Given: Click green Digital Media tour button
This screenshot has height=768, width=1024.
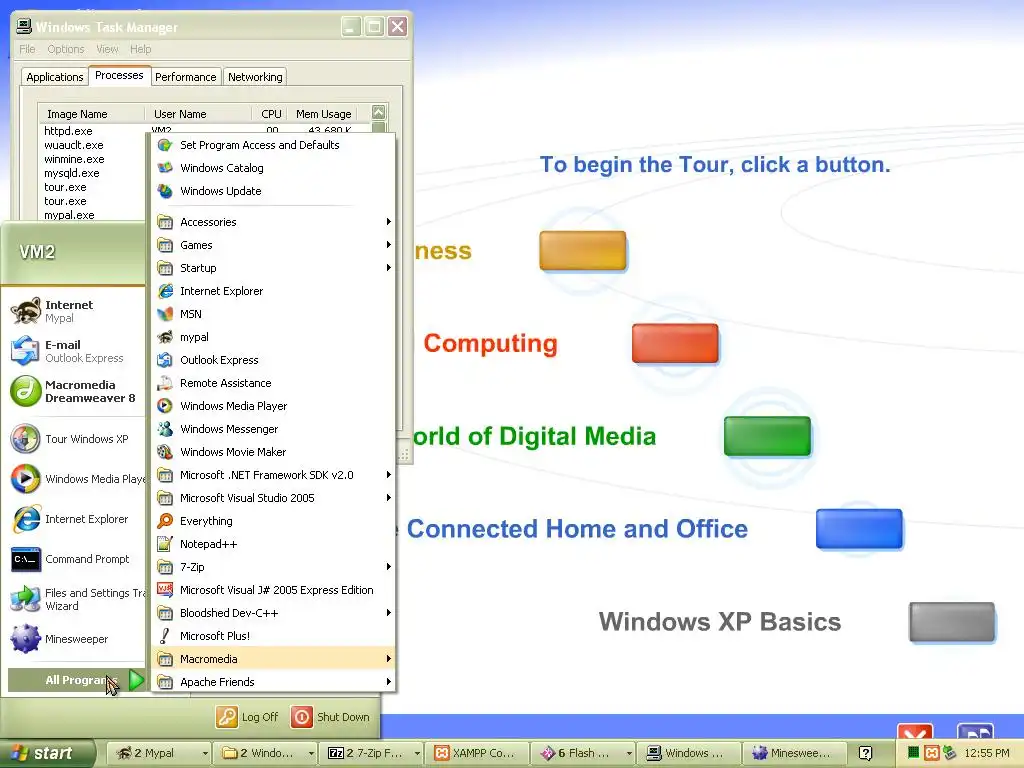Looking at the screenshot, I should 767,436.
